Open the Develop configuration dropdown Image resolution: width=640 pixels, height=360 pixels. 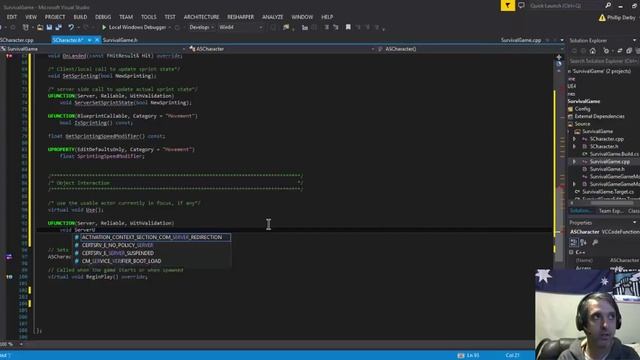202,27
